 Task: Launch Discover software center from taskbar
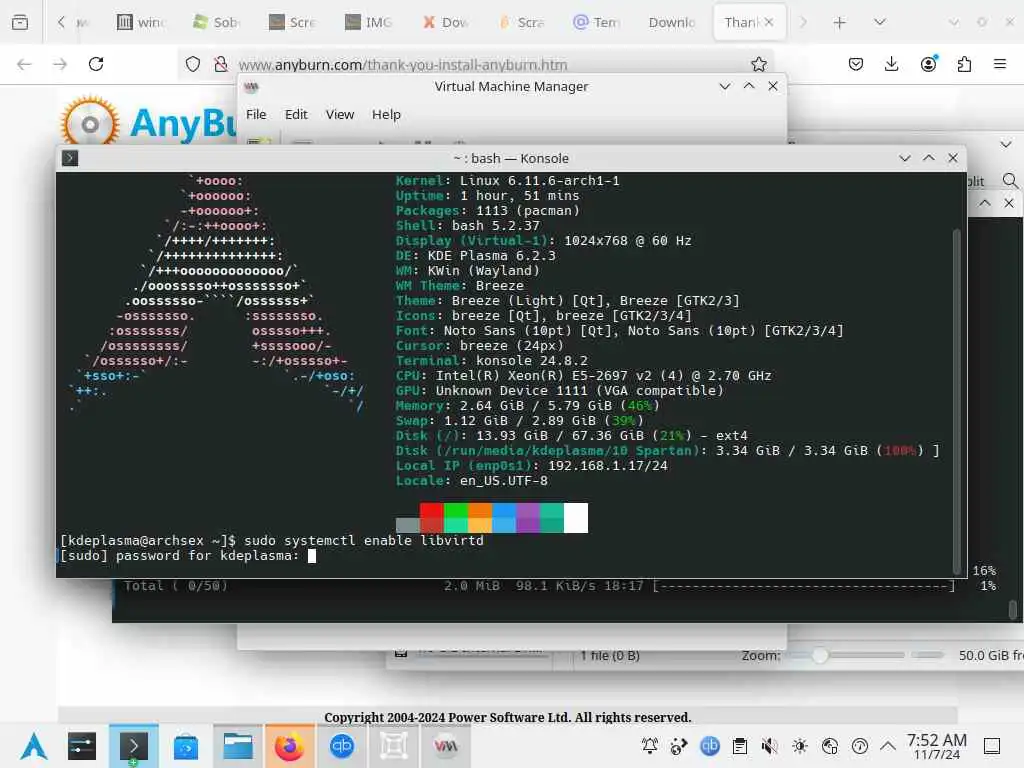[186, 746]
